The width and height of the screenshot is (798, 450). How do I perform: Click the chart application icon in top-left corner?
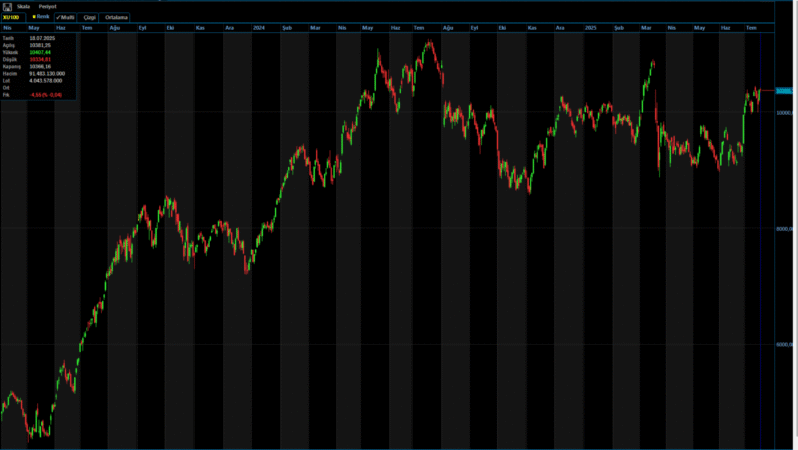click(7, 6)
